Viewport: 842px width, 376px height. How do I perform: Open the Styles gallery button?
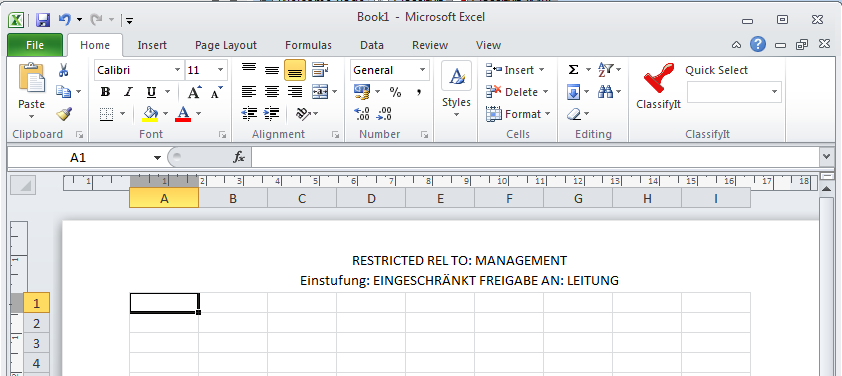point(456,90)
